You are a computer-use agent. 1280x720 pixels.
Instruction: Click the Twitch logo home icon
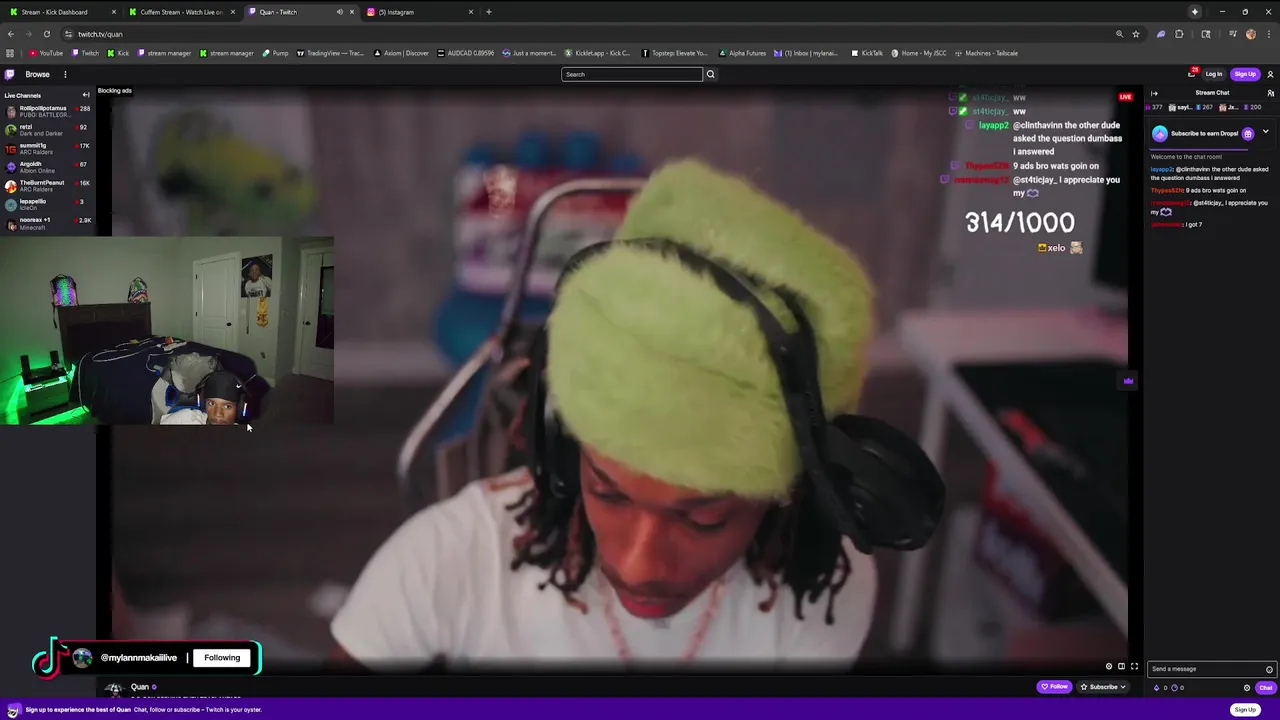pos(10,74)
